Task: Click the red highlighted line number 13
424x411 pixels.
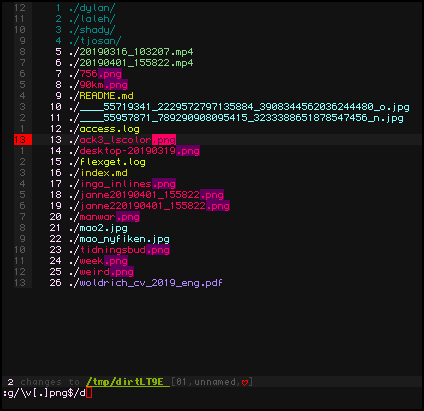Action: (x=23, y=140)
